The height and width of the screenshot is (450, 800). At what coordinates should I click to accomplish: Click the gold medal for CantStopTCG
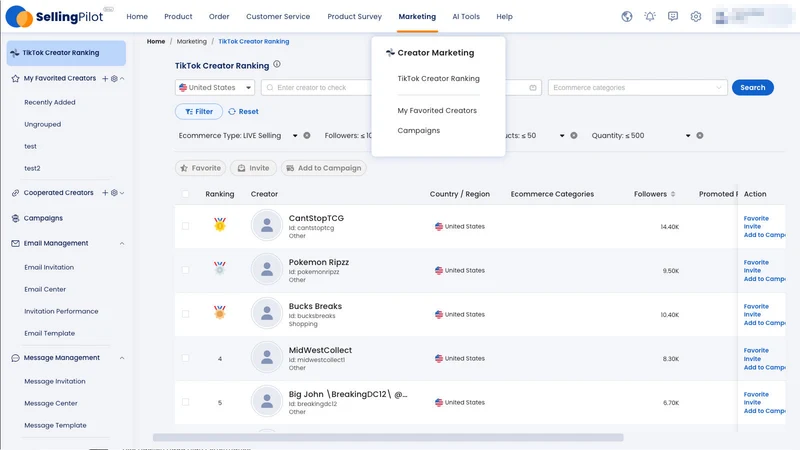pos(220,224)
